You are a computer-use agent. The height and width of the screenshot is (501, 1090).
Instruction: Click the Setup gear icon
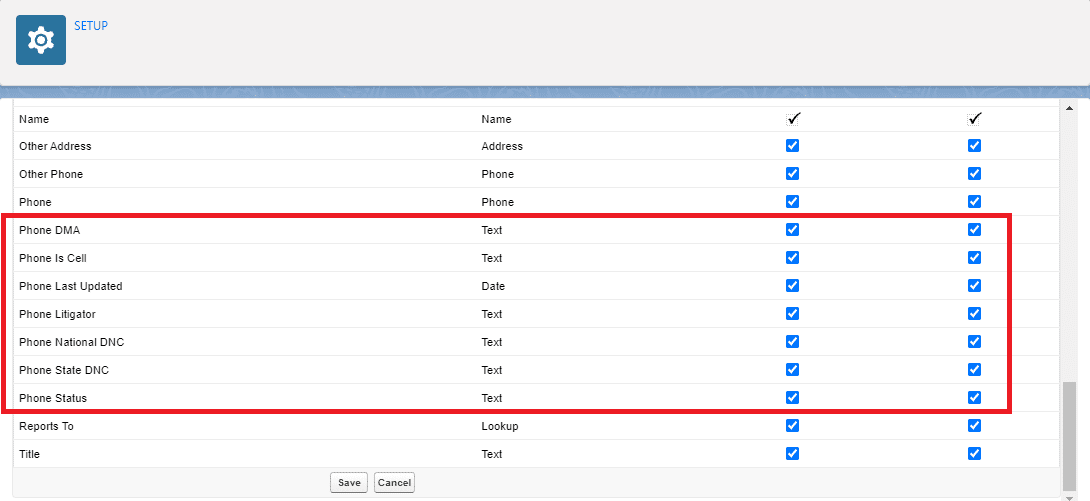coord(41,40)
